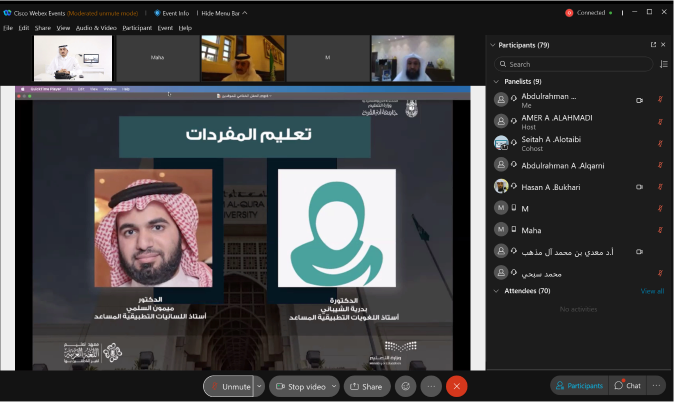
Task: Click the red leave event button
Action: (456, 387)
